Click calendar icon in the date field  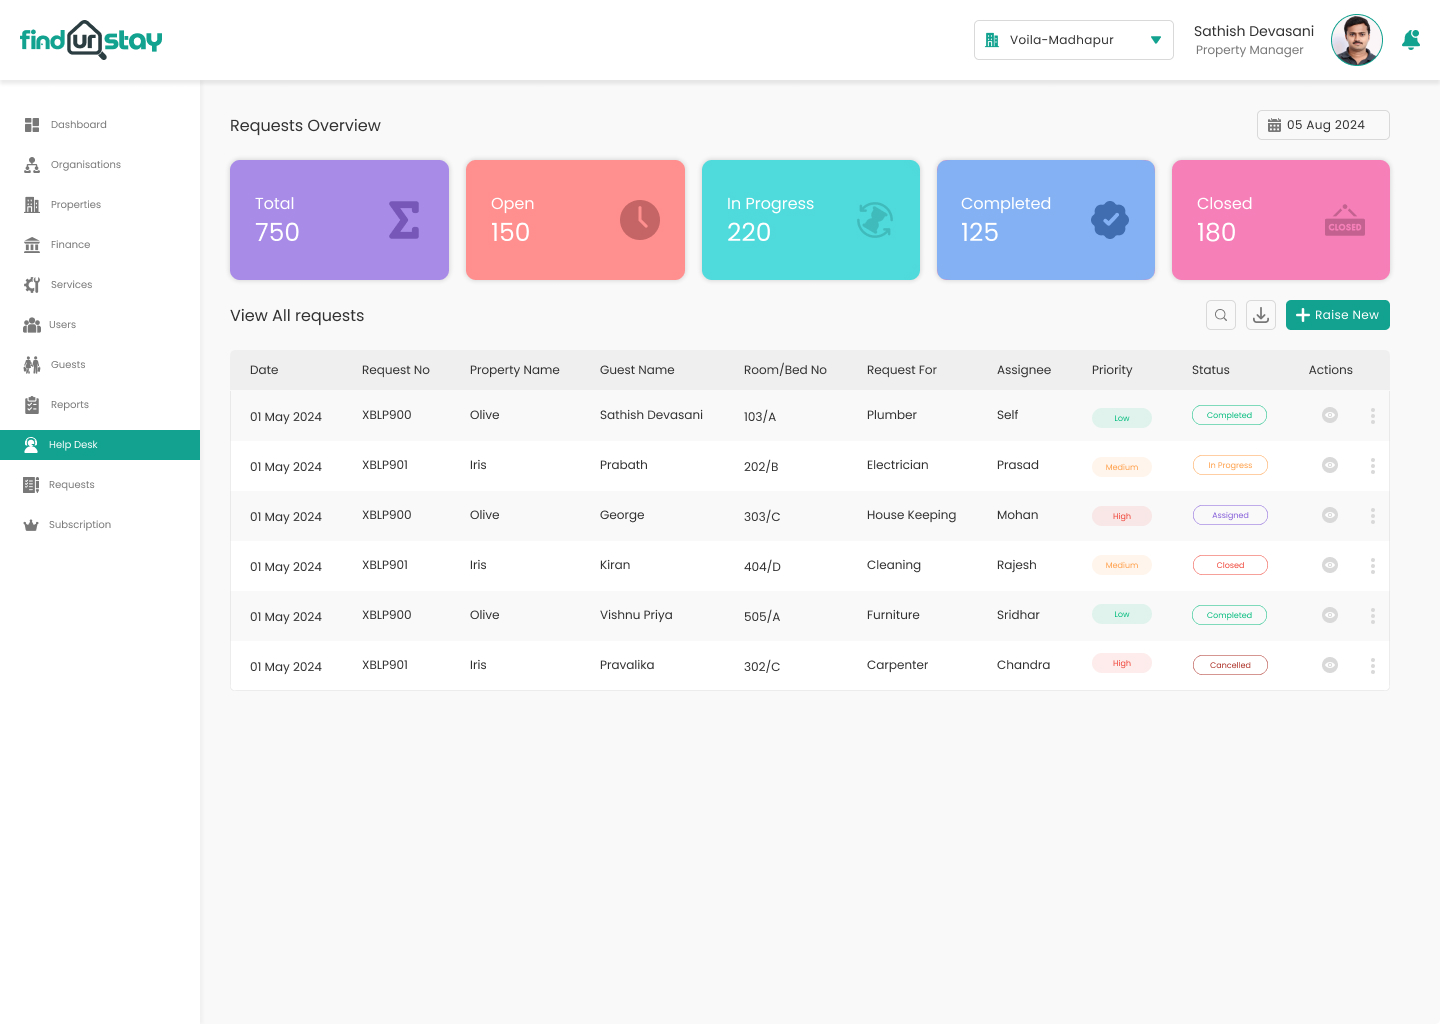pos(1274,125)
